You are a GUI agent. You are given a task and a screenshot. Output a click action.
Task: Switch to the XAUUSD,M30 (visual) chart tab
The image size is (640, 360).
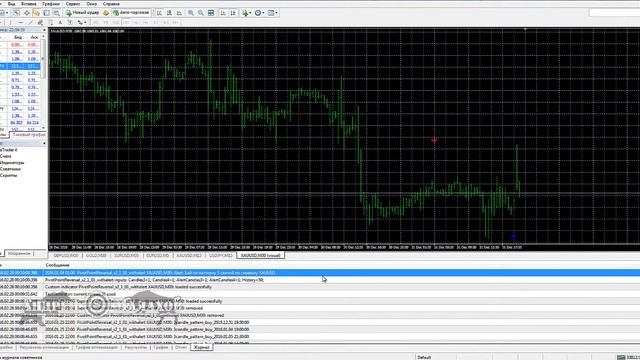pos(260,256)
